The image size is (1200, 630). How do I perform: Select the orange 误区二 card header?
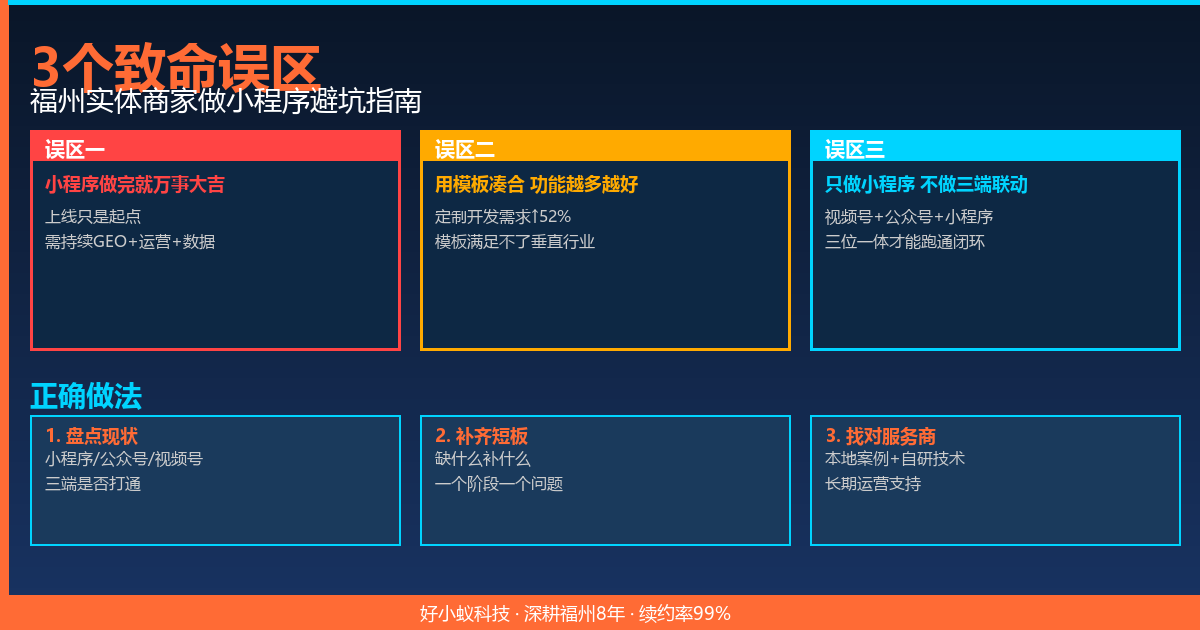(605, 148)
